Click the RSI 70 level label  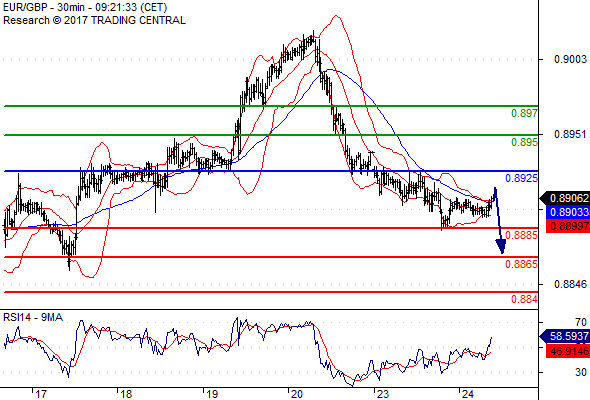pos(581,322)
